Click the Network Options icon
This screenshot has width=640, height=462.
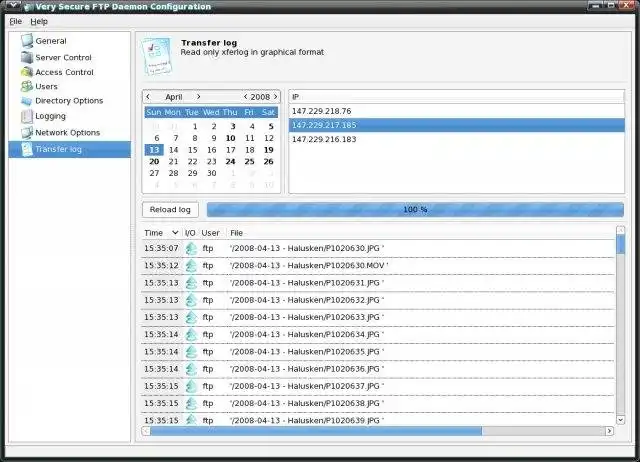[x=27, y=132]
